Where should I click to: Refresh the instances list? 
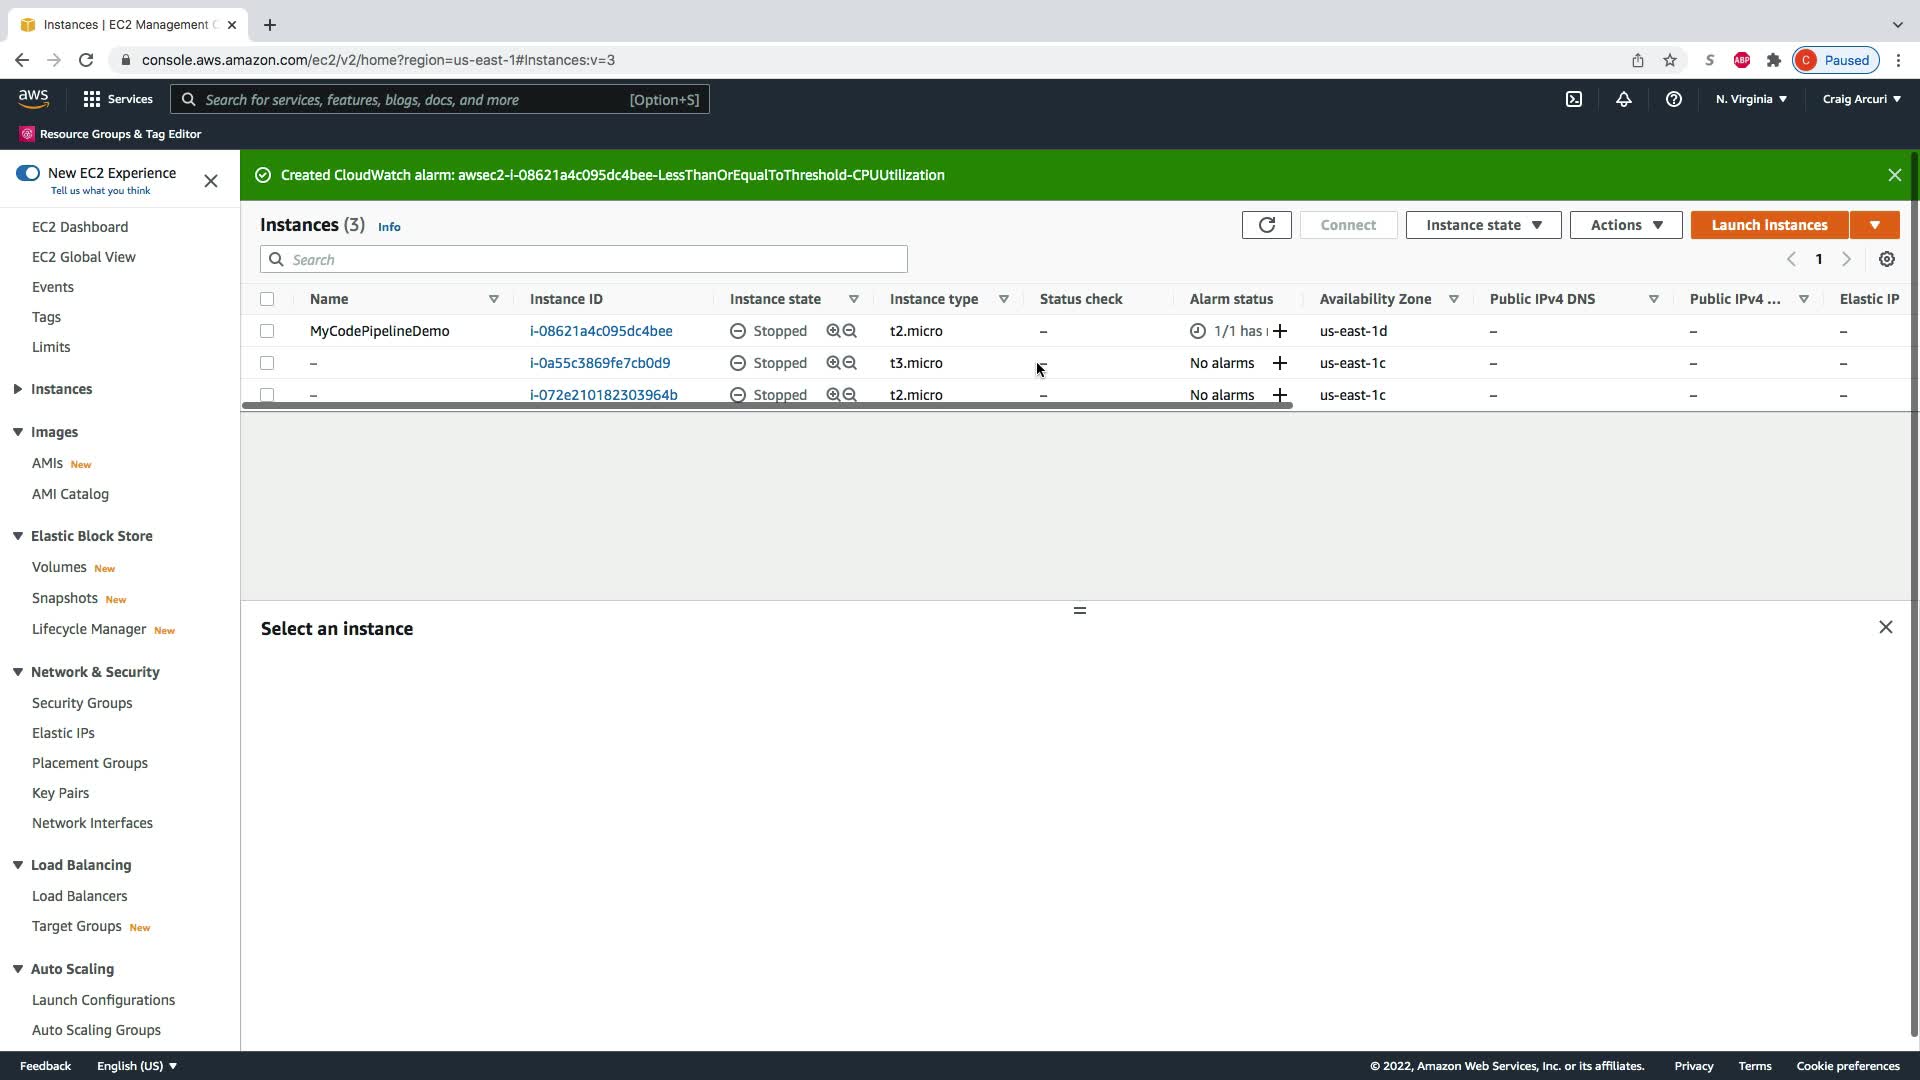(x=1266, y=225)
